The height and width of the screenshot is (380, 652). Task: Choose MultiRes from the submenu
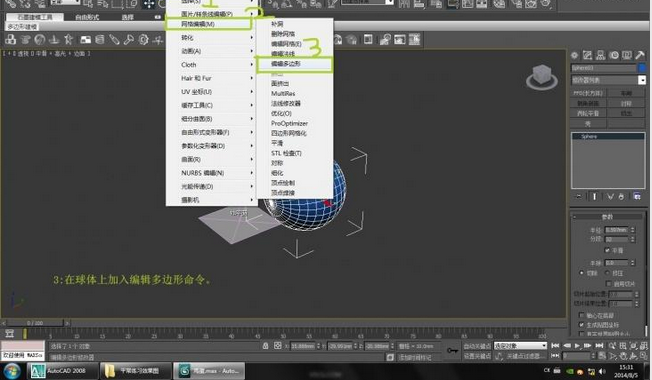tap(294, 94)
